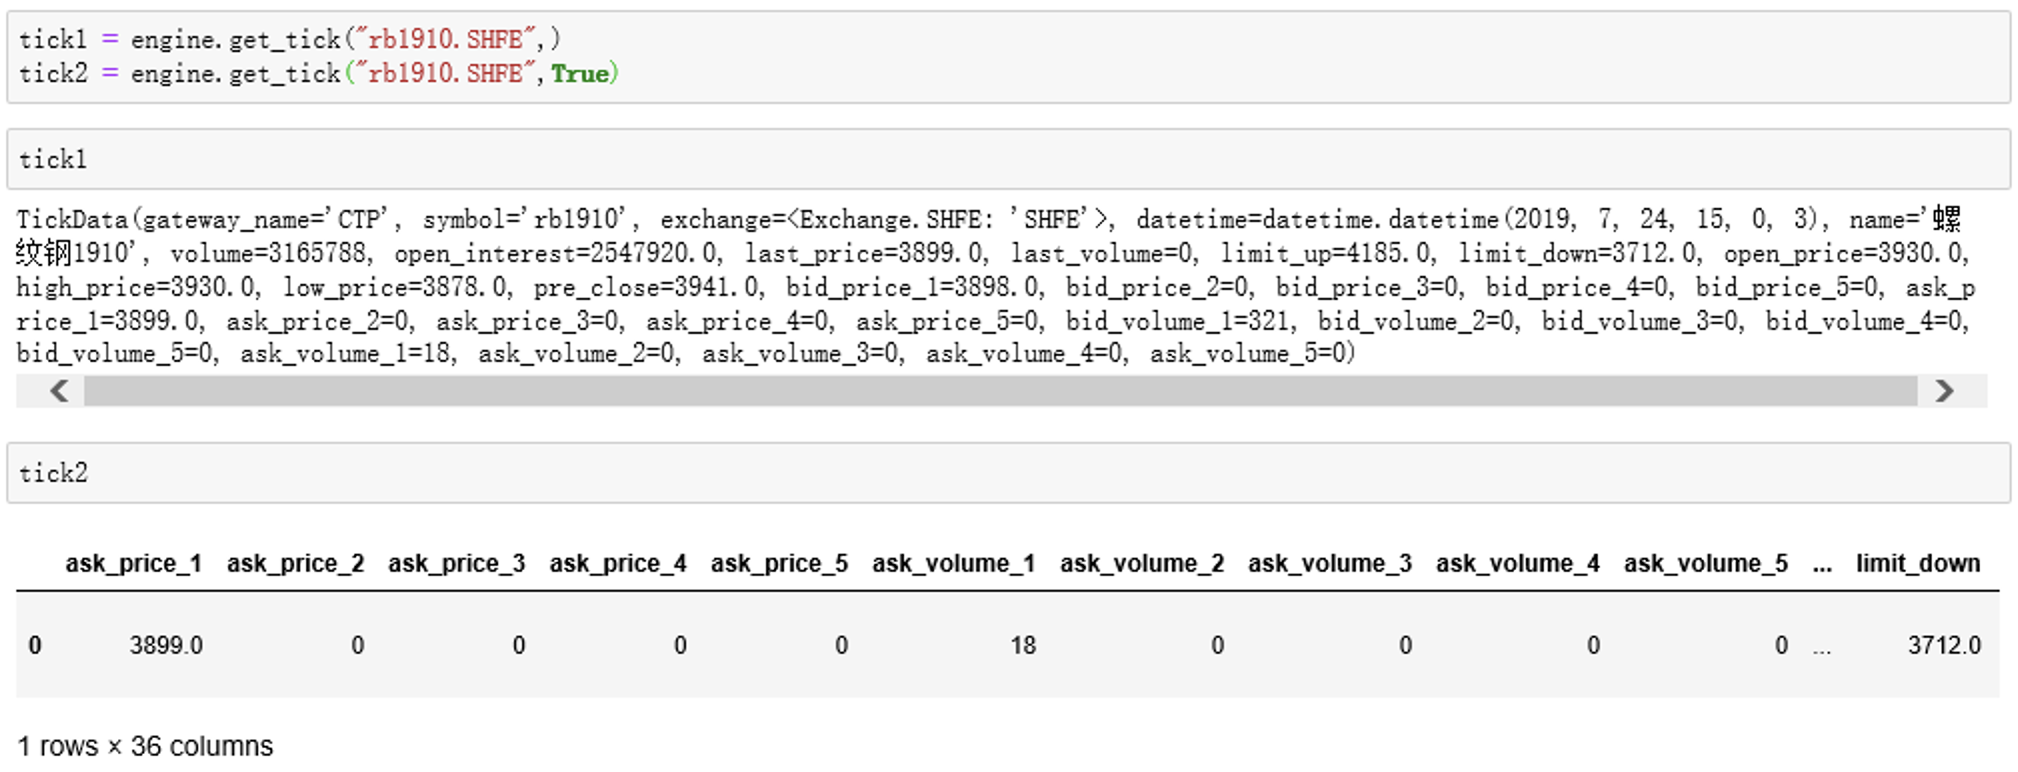Click the 3712.0 value under limit_down
The width and height of the screenshot is (2018, 772).
point(1943,646)
